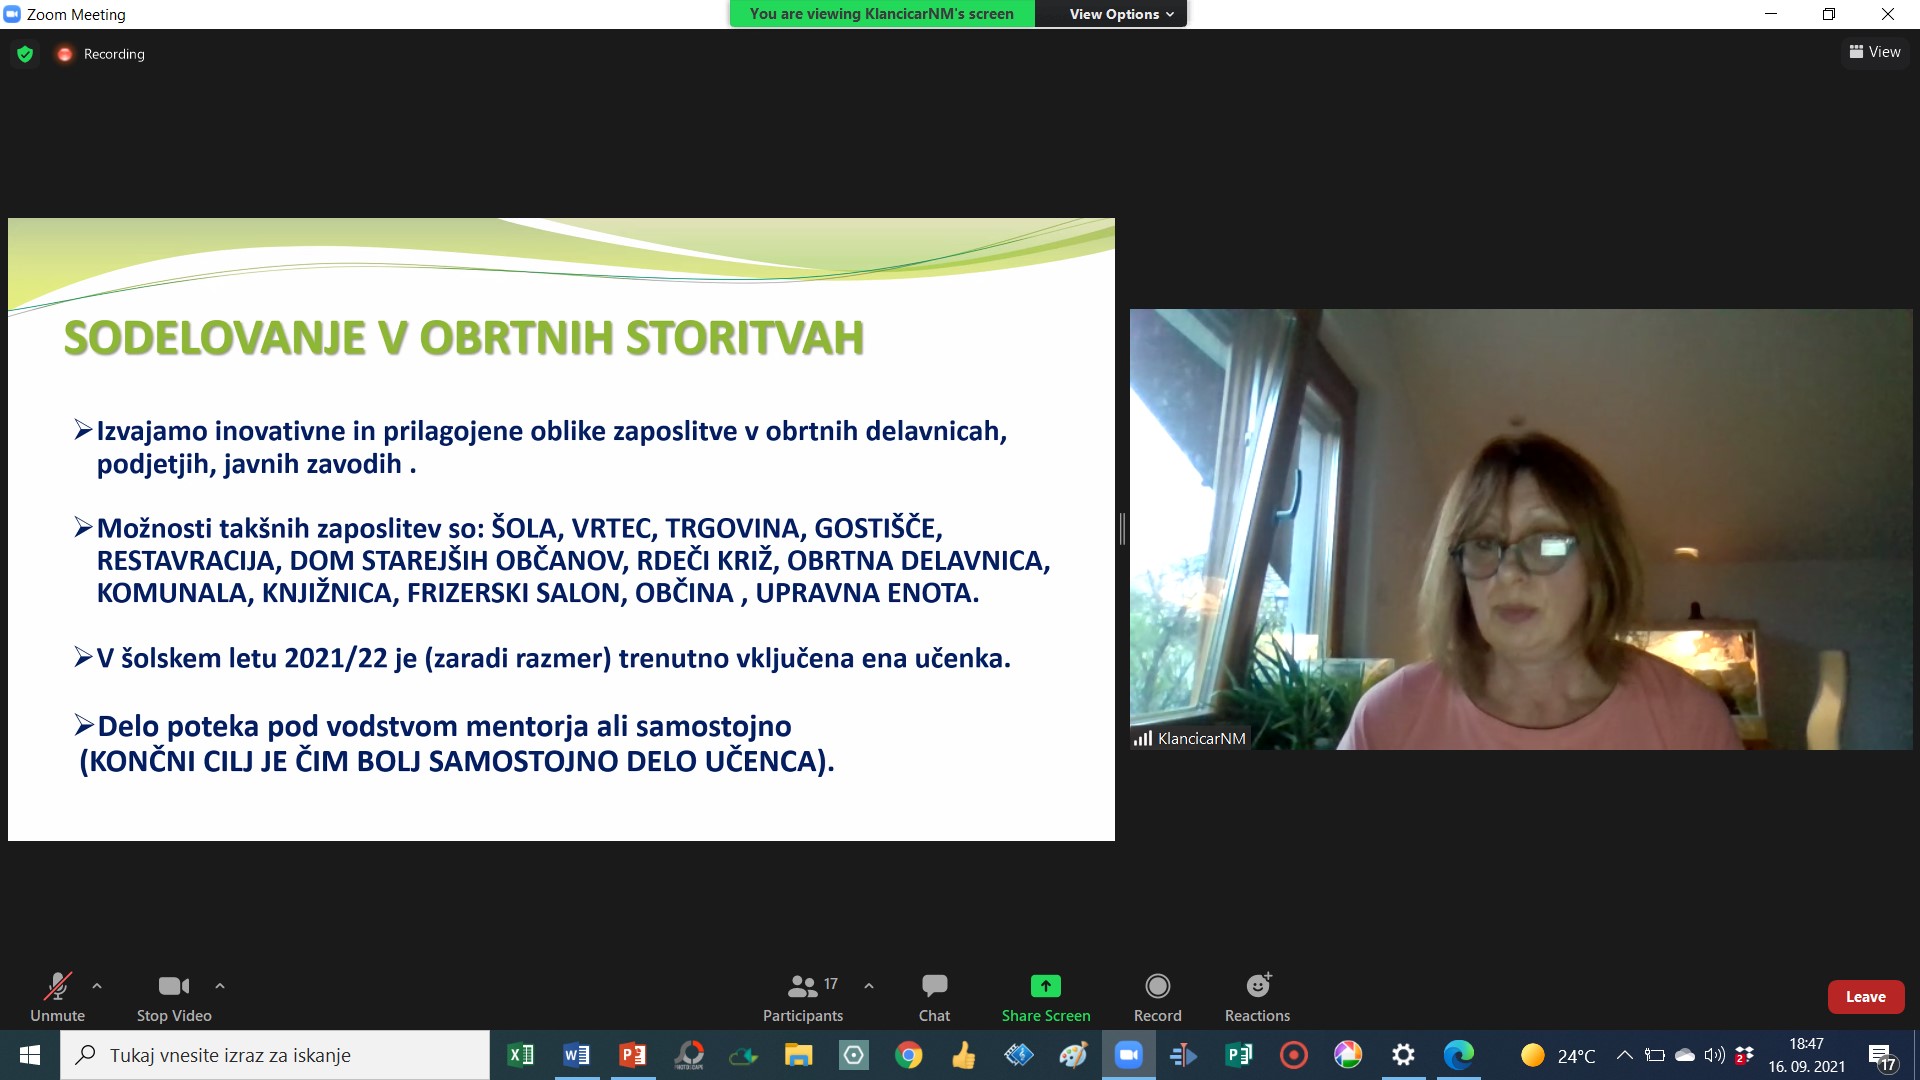The width and height of the screenshot is (1920, 1080).
Task: Open Windows Settings gear in taskbar
Action: (1403, 1055)
